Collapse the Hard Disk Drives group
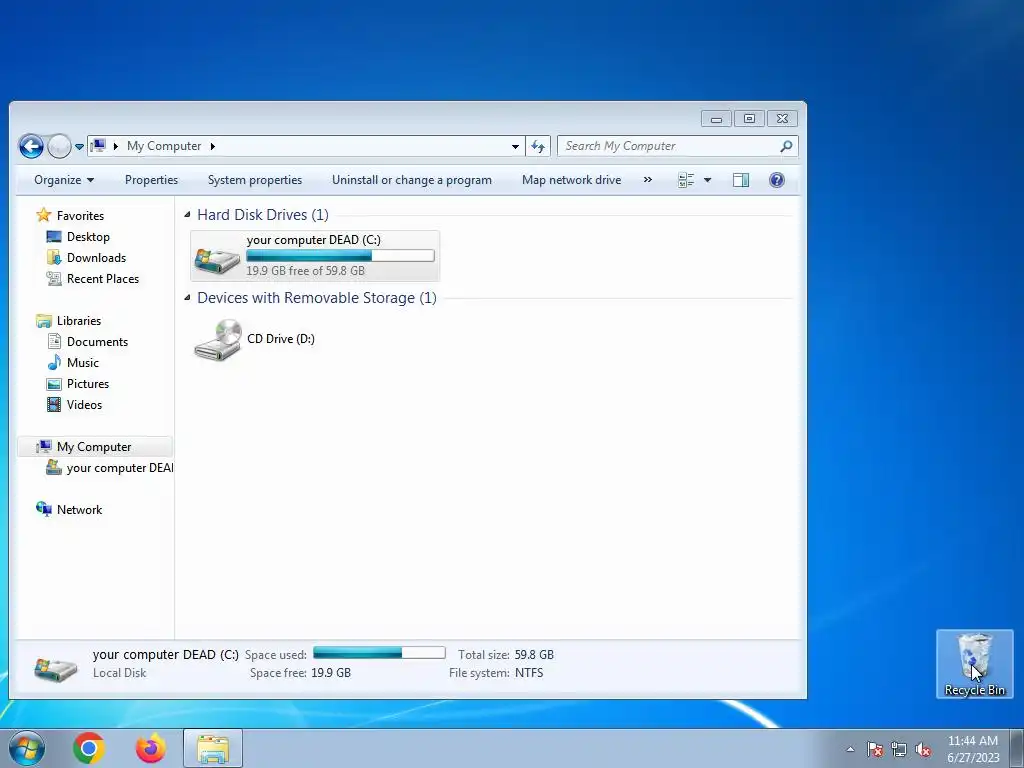 pyautogui.click(x=187, y=214)
